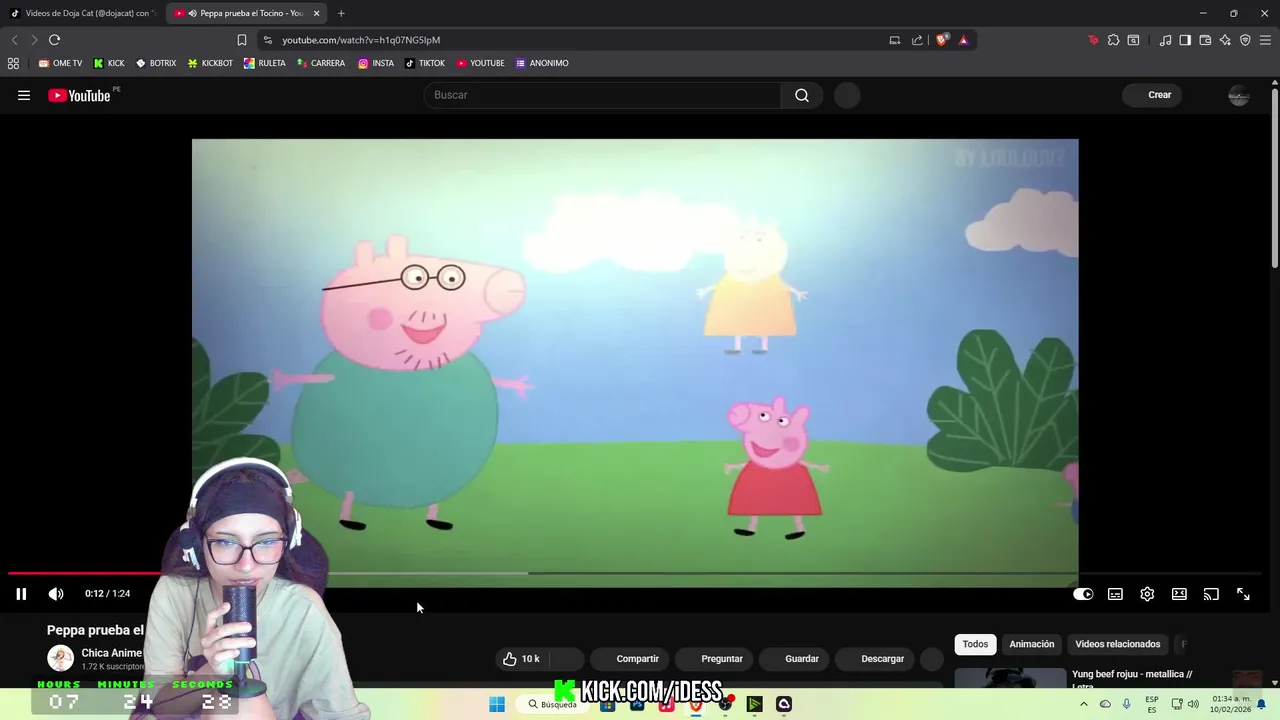1280x720 pixels.
Task: Open a new browser tab
Action: (341, 13)
